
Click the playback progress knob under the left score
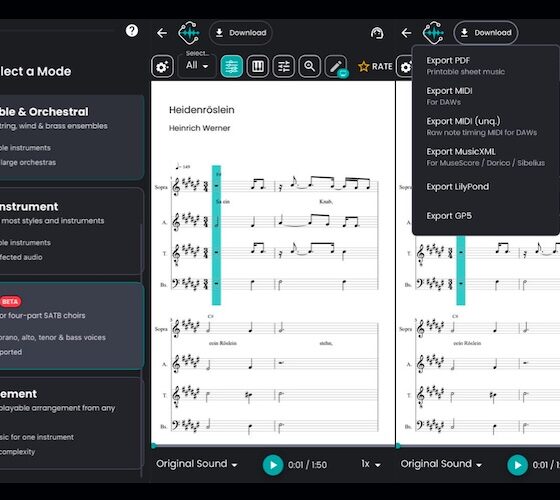pos(154,445)
